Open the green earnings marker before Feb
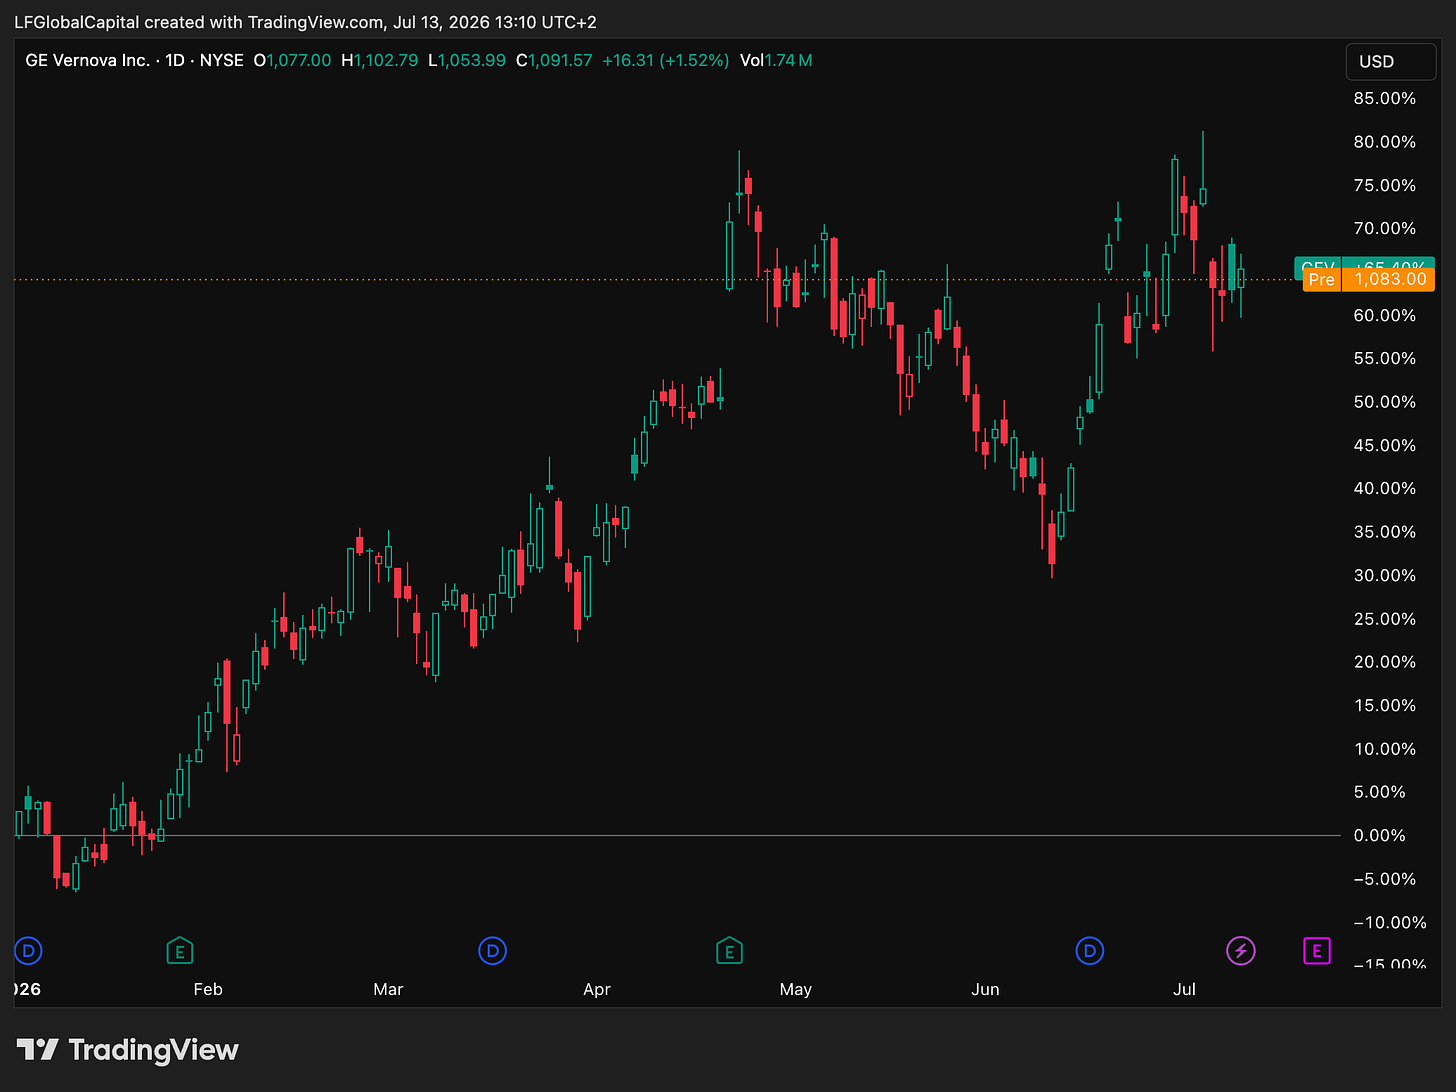The height and width of the screenshot is (1092, 1456). (179, 951)
